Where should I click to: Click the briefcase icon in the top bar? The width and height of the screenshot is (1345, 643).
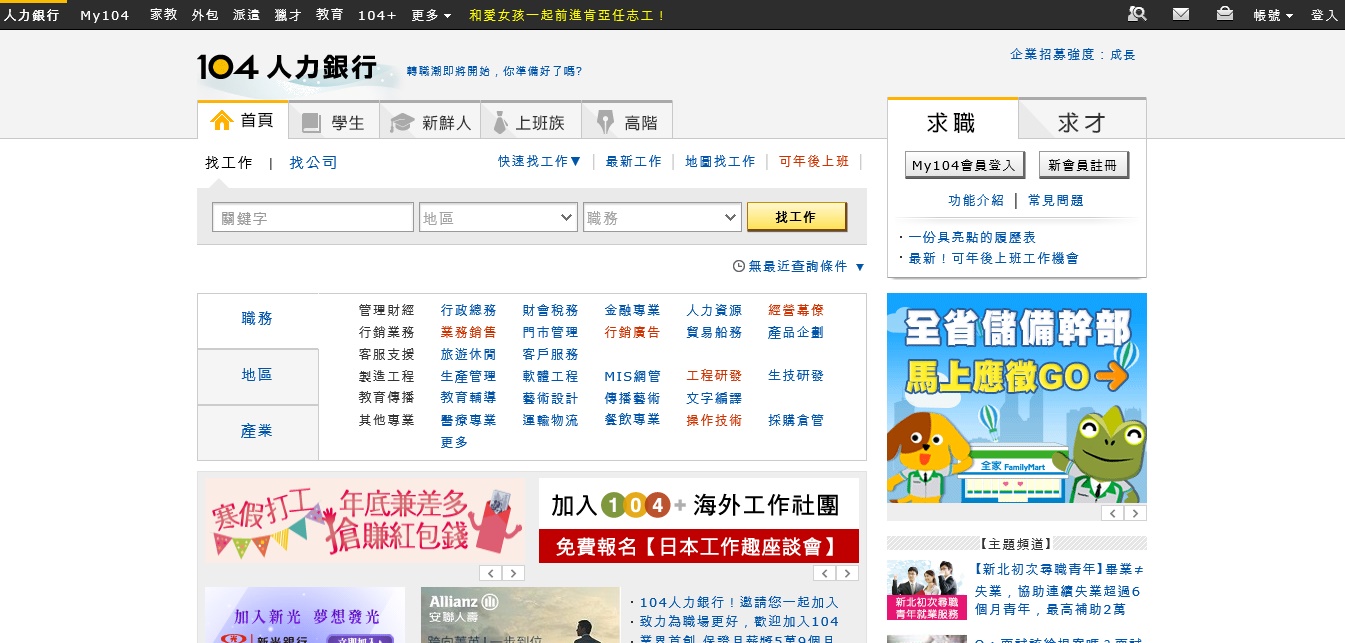[x=1224, y=14]
